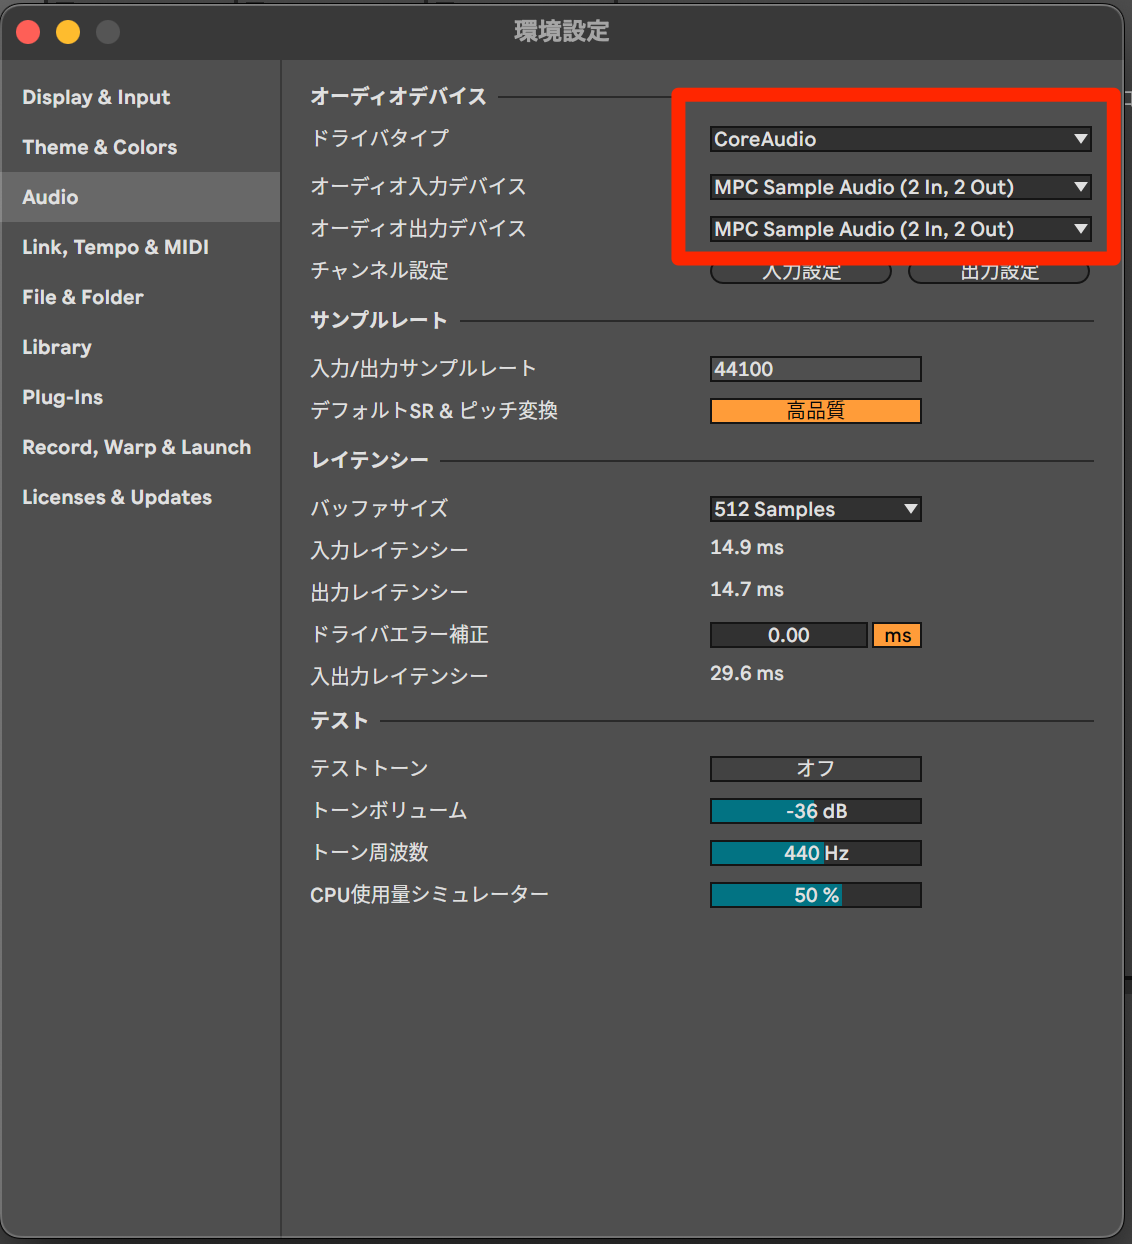
Task: Open Record, Warp & Launch settings
Action: coord(136,447)
